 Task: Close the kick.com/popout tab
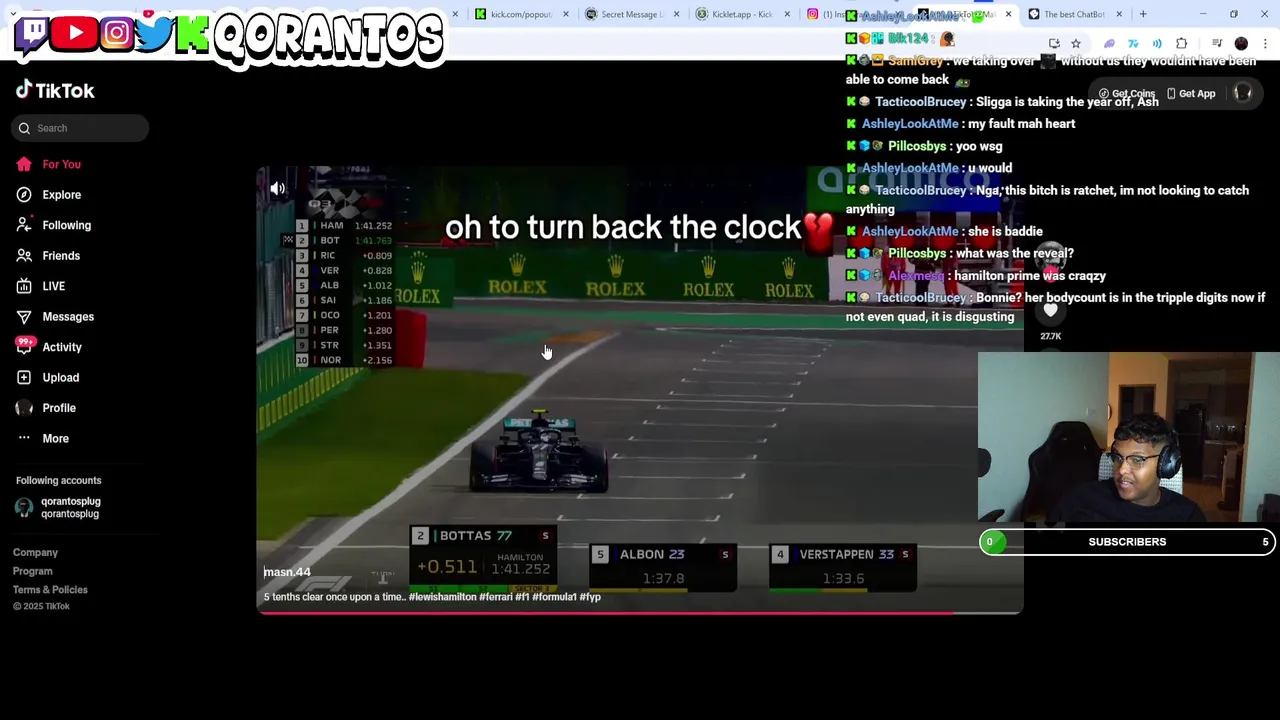pyautogui.click(x=566, y=14)
